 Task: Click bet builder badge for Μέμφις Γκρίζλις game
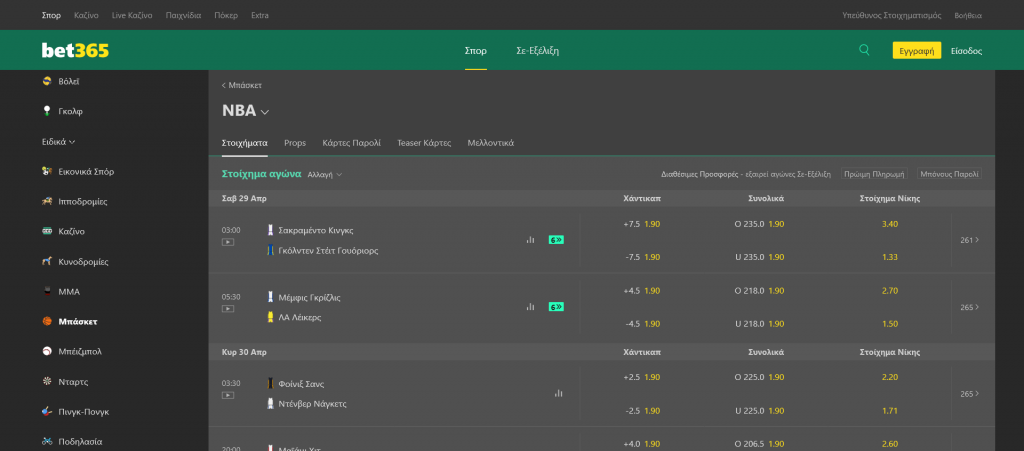(556, 307)
